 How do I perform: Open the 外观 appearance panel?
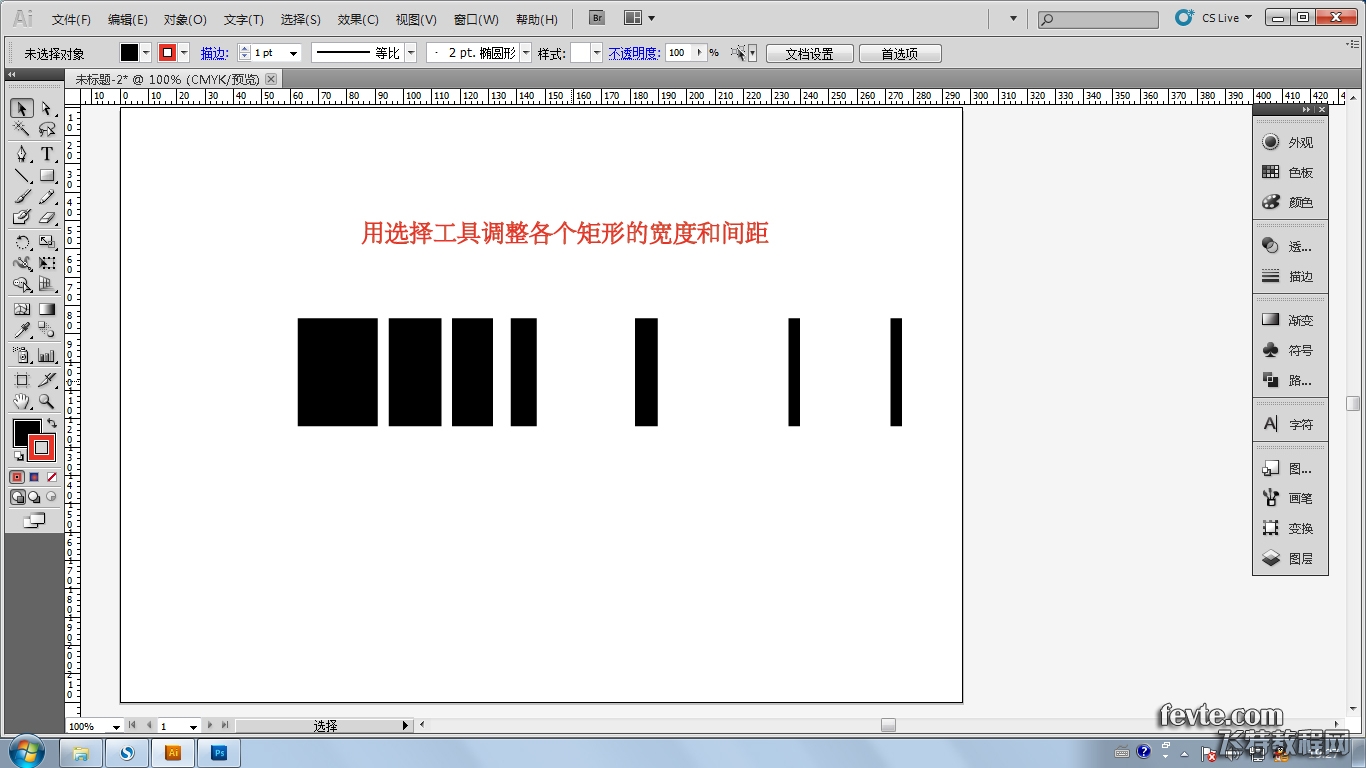click(x=1289, y=142)
